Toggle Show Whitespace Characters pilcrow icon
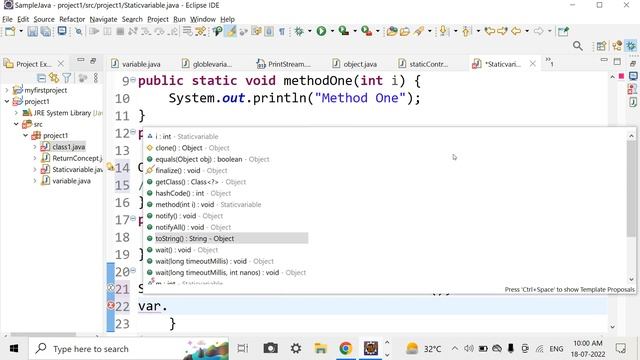Screen dimensions: 640x360 tap(282, 31)
